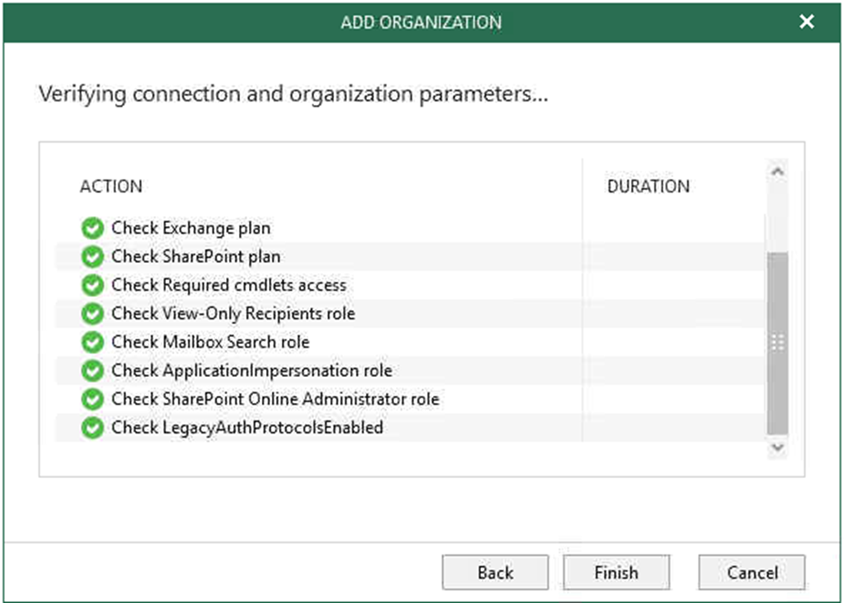Click success icon beside Required cmdlets access

click(x=93, y=285)
